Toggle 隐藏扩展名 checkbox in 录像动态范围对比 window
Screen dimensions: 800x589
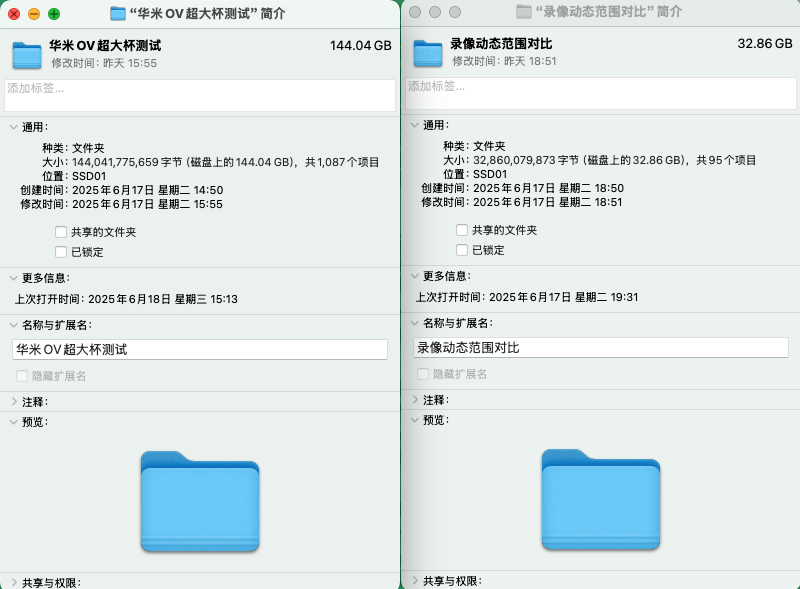(x=423, y=374)
